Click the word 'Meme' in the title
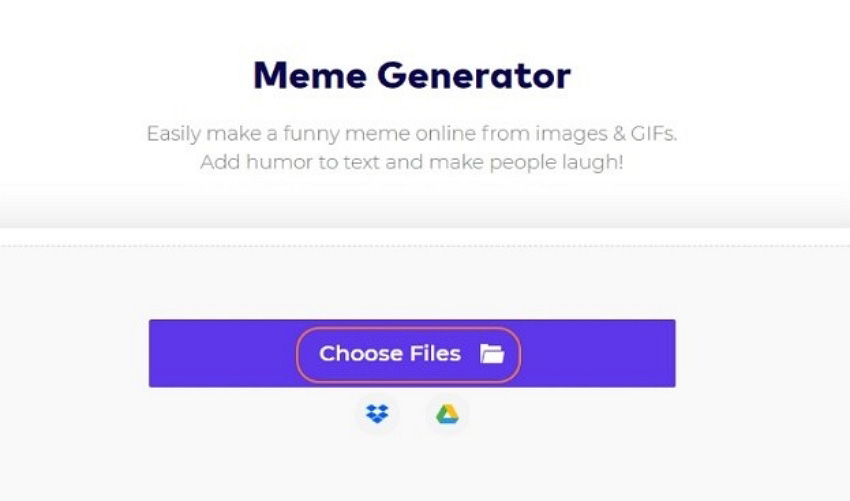The height and width of the screenshot is (501, 850). coord(310,75)
